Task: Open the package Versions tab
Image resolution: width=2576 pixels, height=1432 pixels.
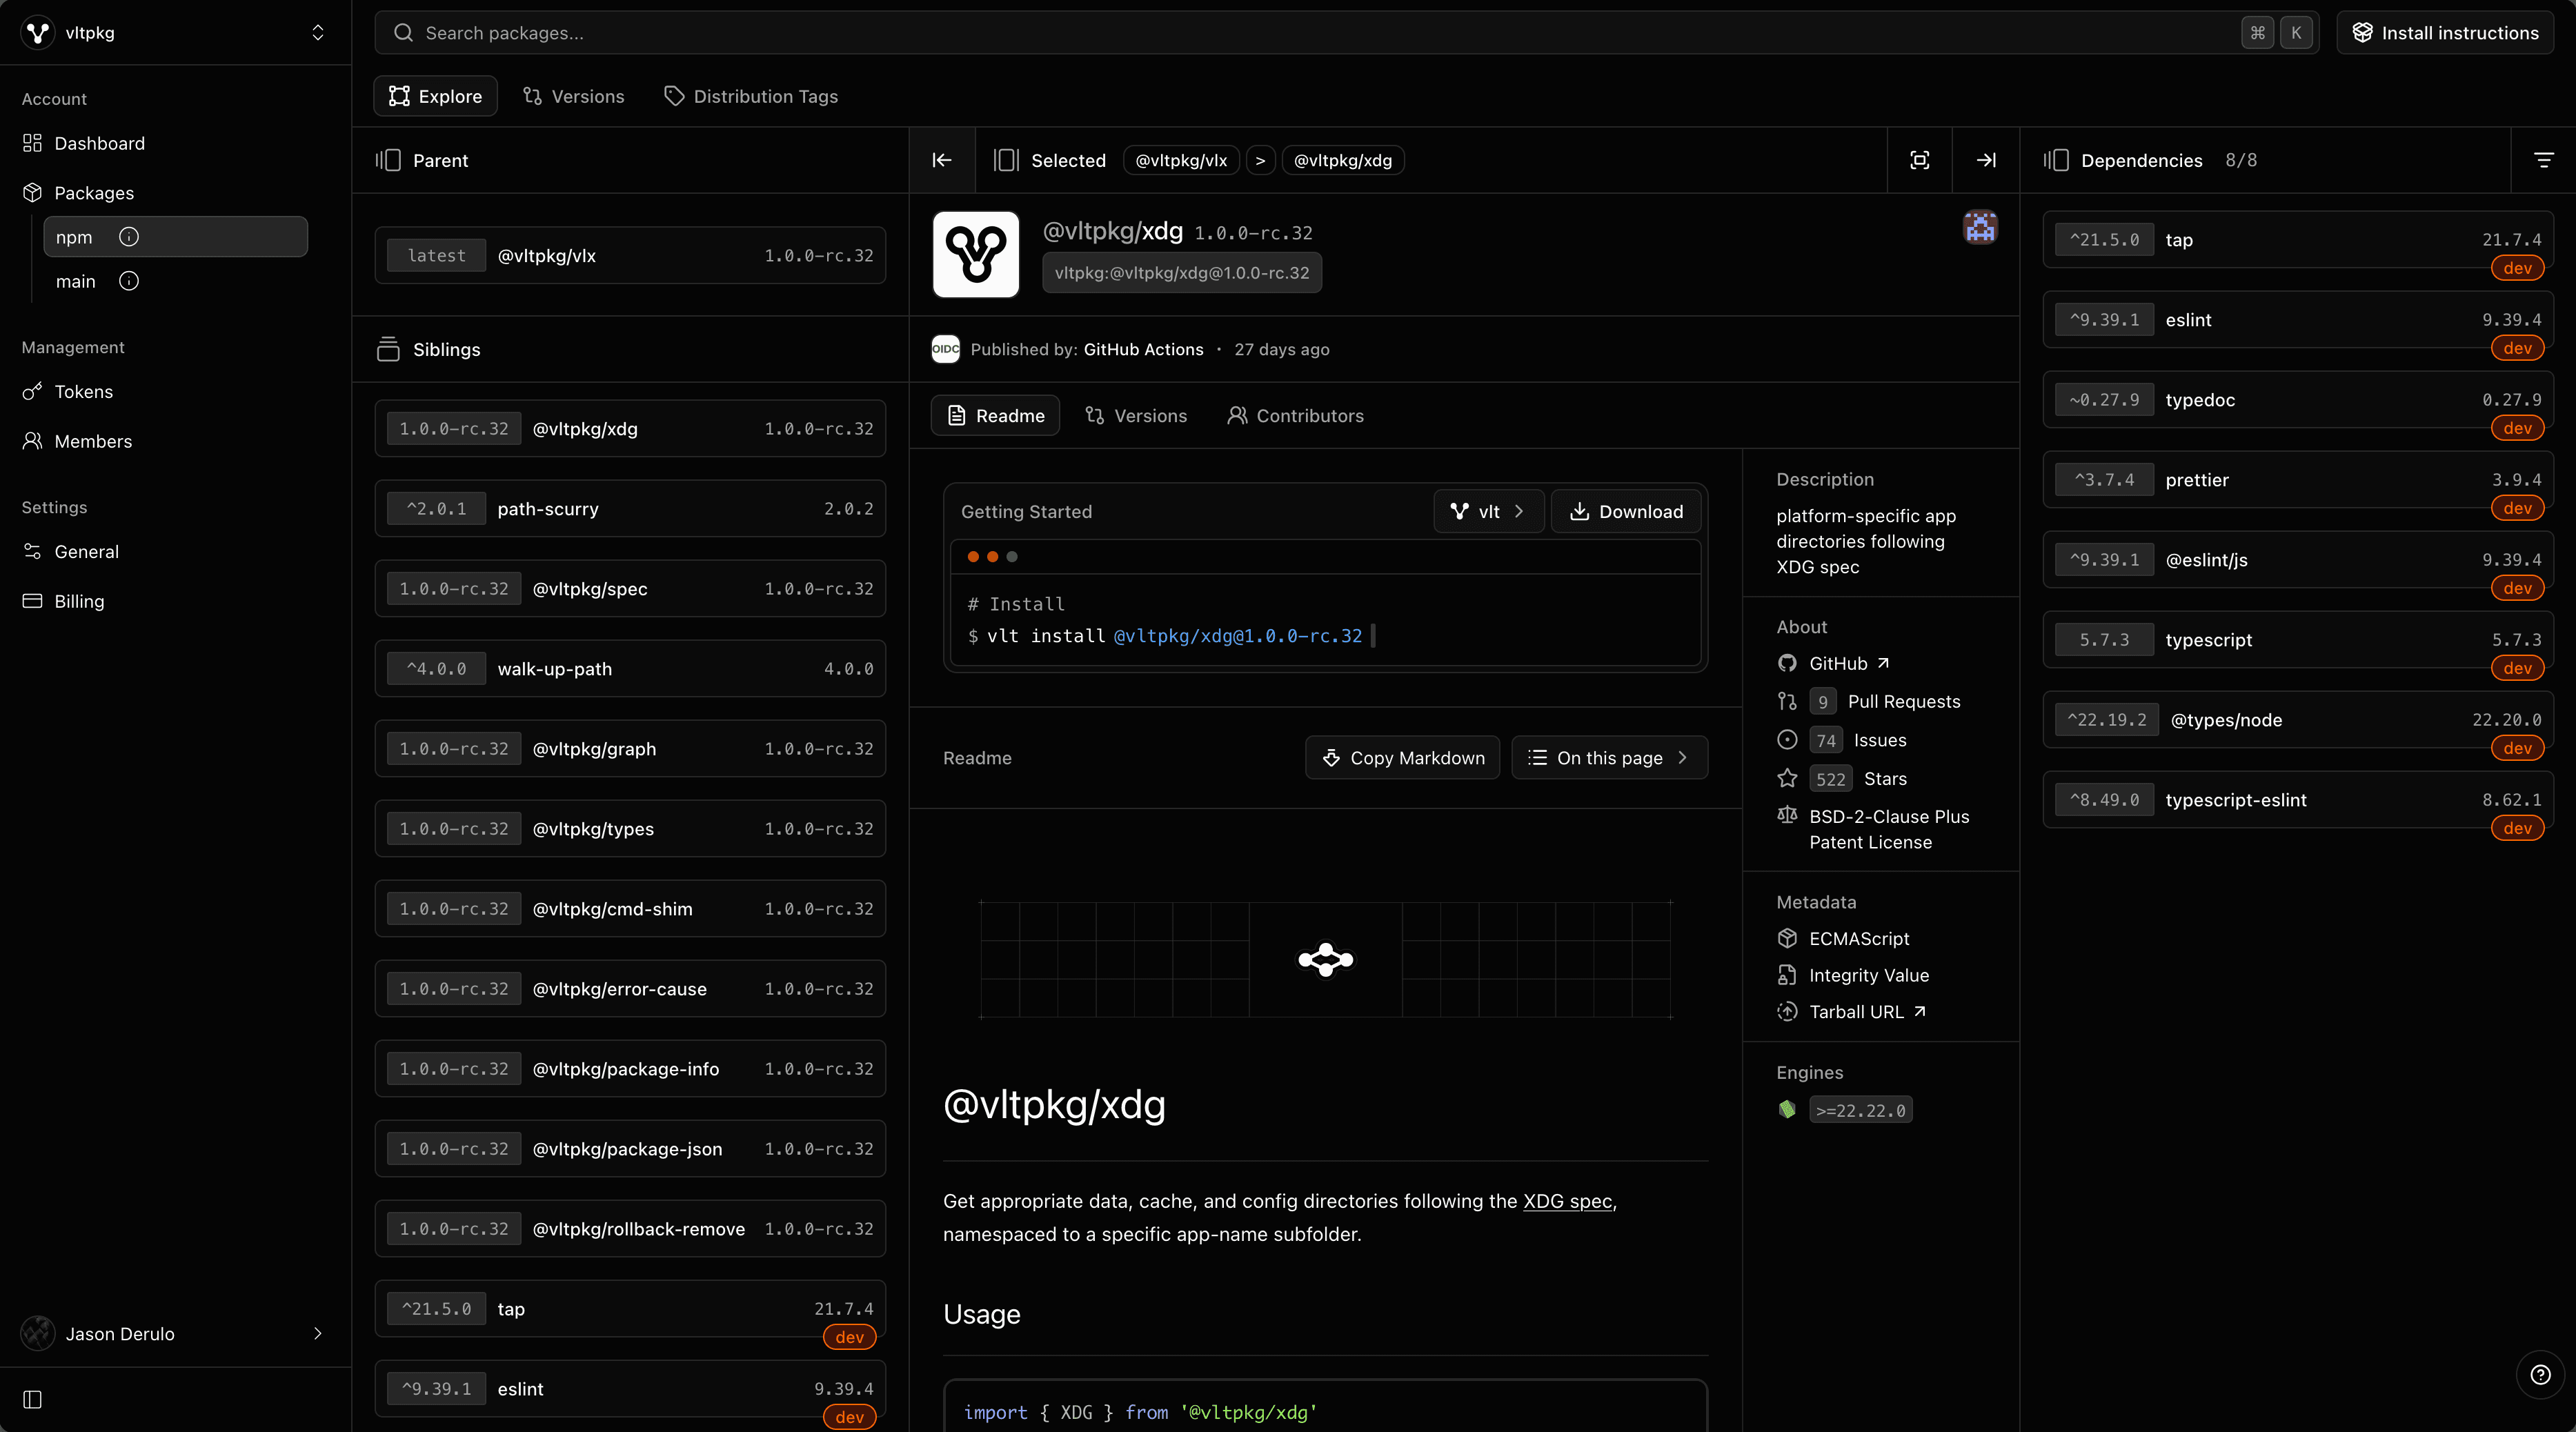Action: pos(1136,416)
